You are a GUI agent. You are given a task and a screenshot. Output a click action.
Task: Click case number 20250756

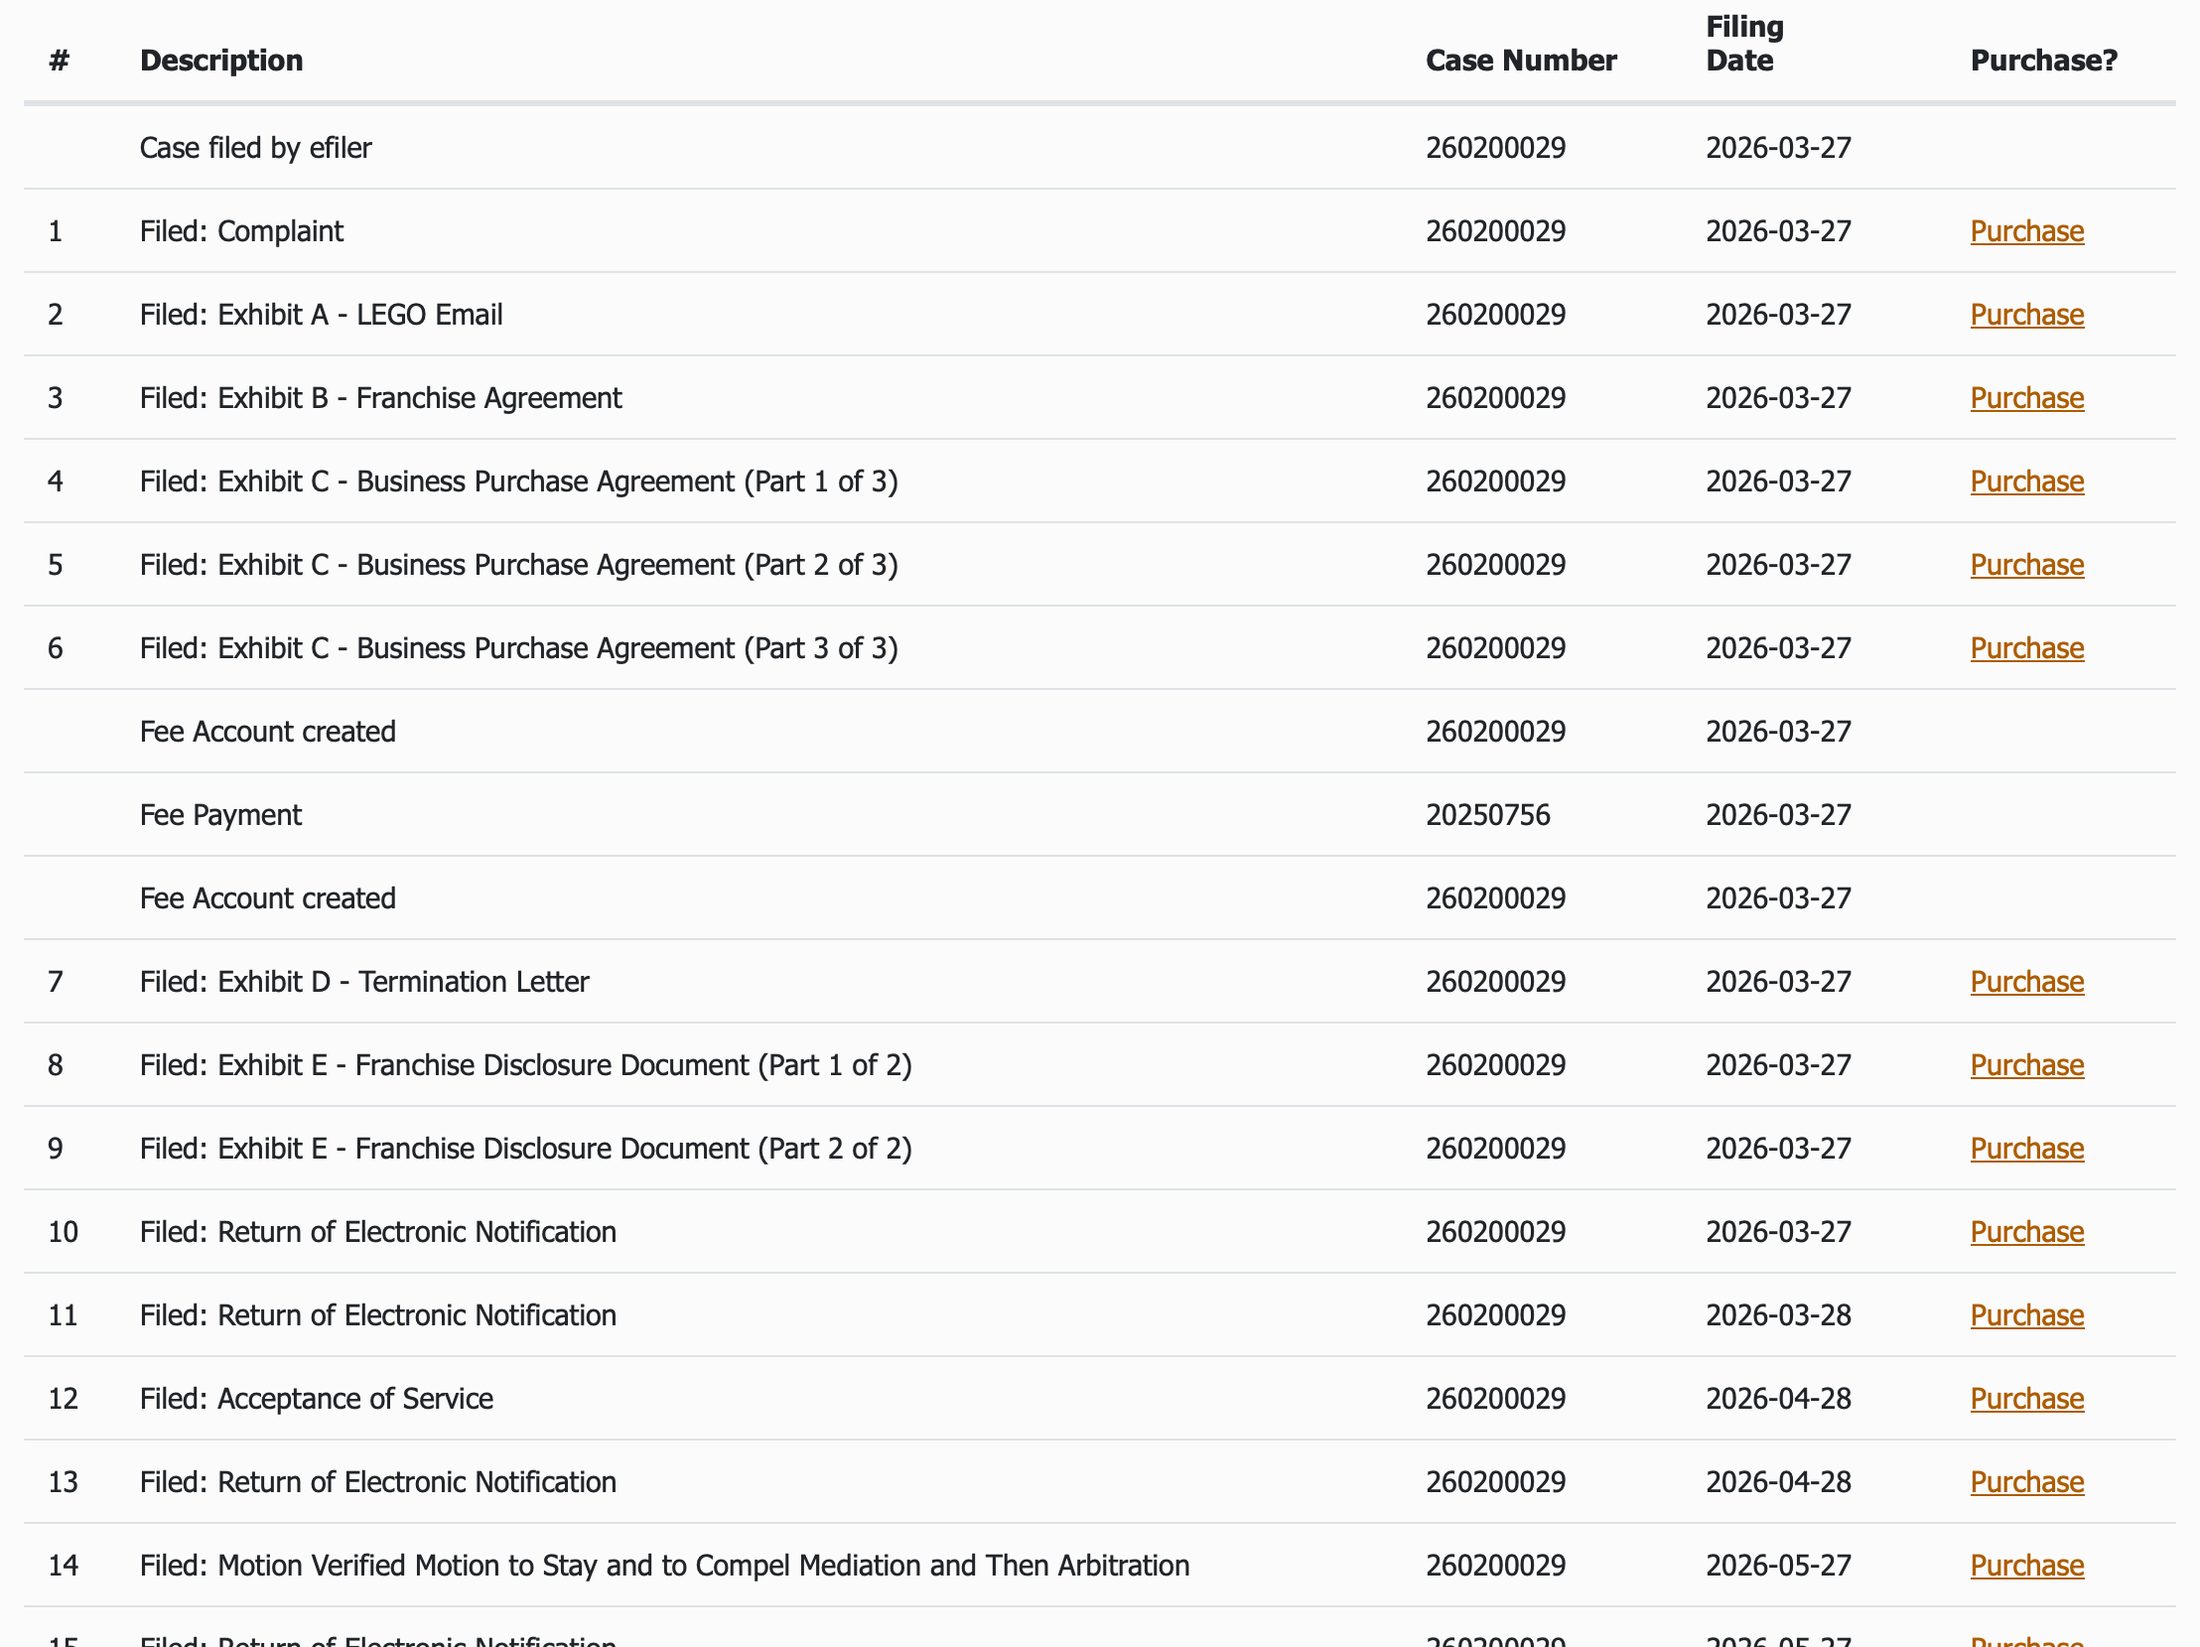[x=1488, y=815]
